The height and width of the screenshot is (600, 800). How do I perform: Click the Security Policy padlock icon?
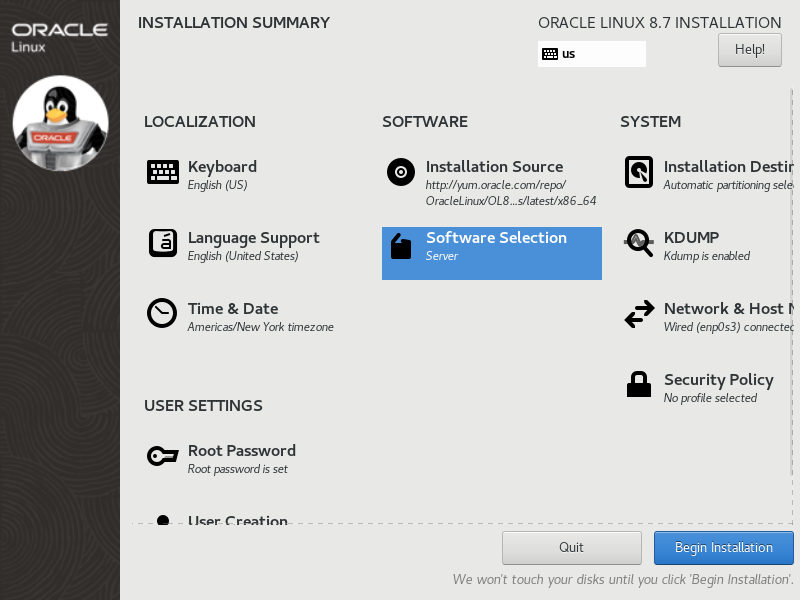(639, 384)
